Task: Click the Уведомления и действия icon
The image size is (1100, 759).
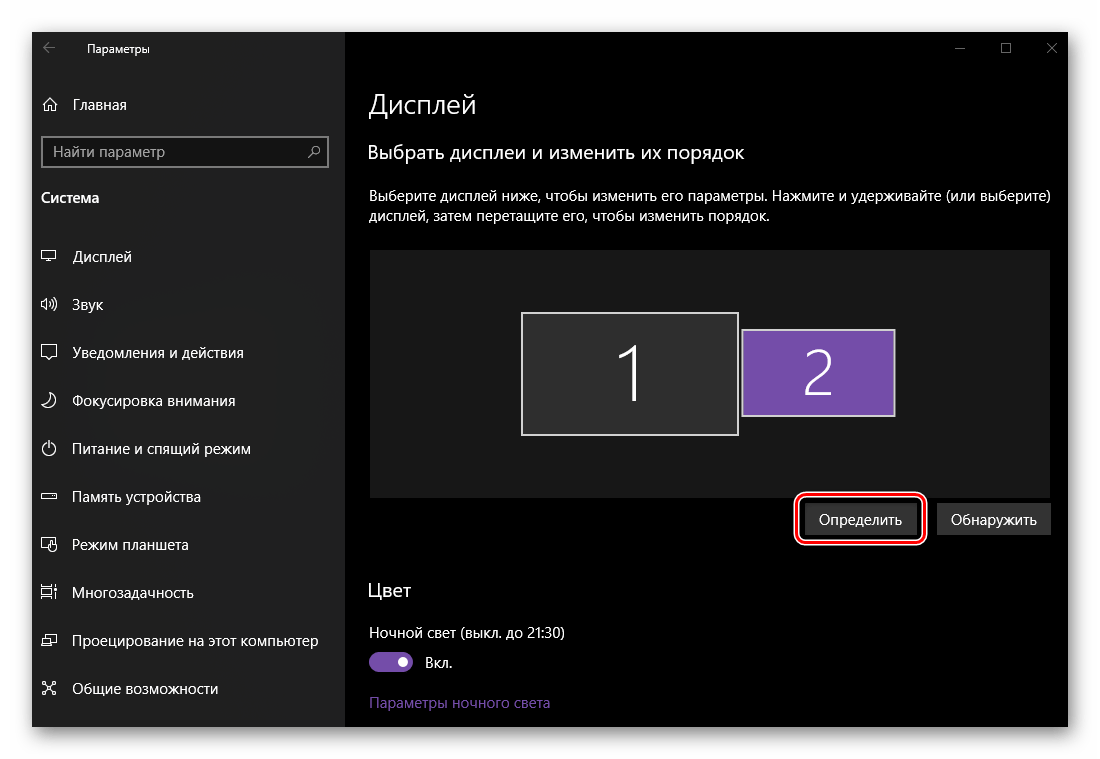Action: (49, 353)
